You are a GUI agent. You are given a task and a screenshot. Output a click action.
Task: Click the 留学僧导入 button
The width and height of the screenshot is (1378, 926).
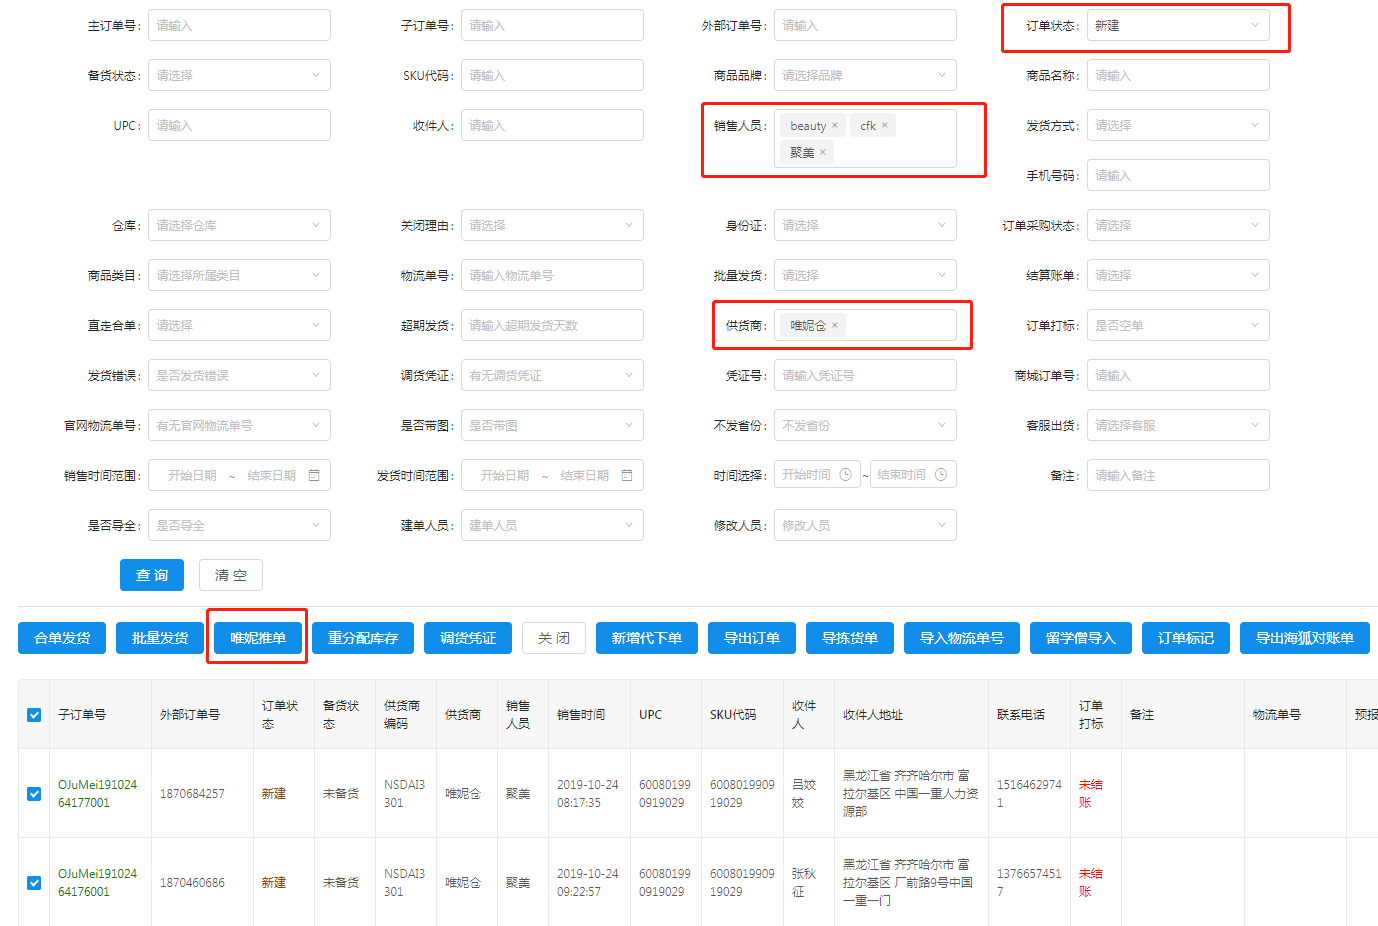[1081, 638]
